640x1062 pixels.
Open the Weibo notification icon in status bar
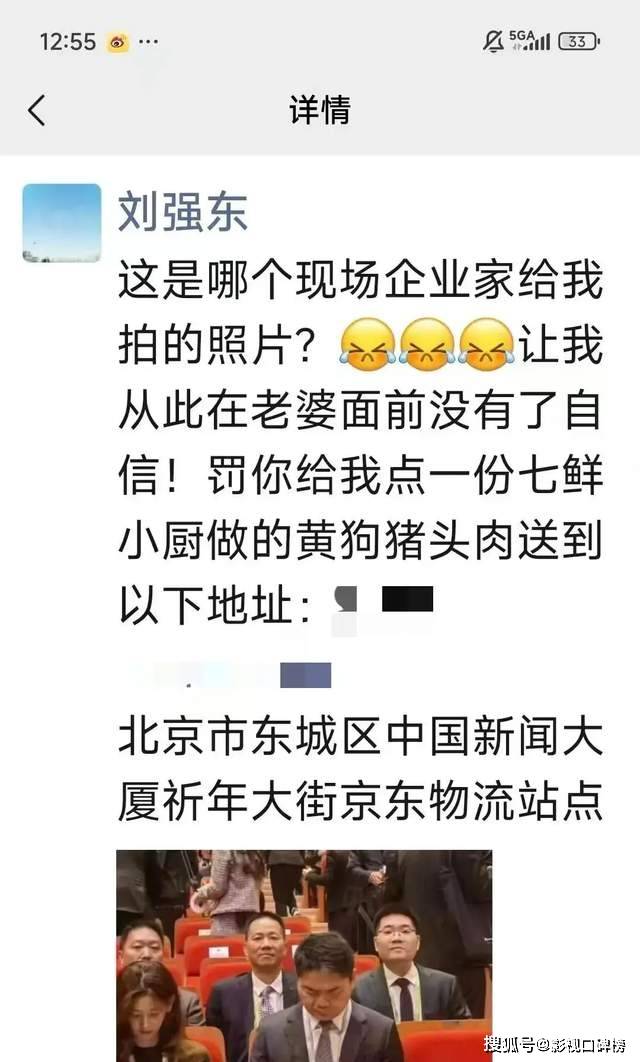coord(119,42)
